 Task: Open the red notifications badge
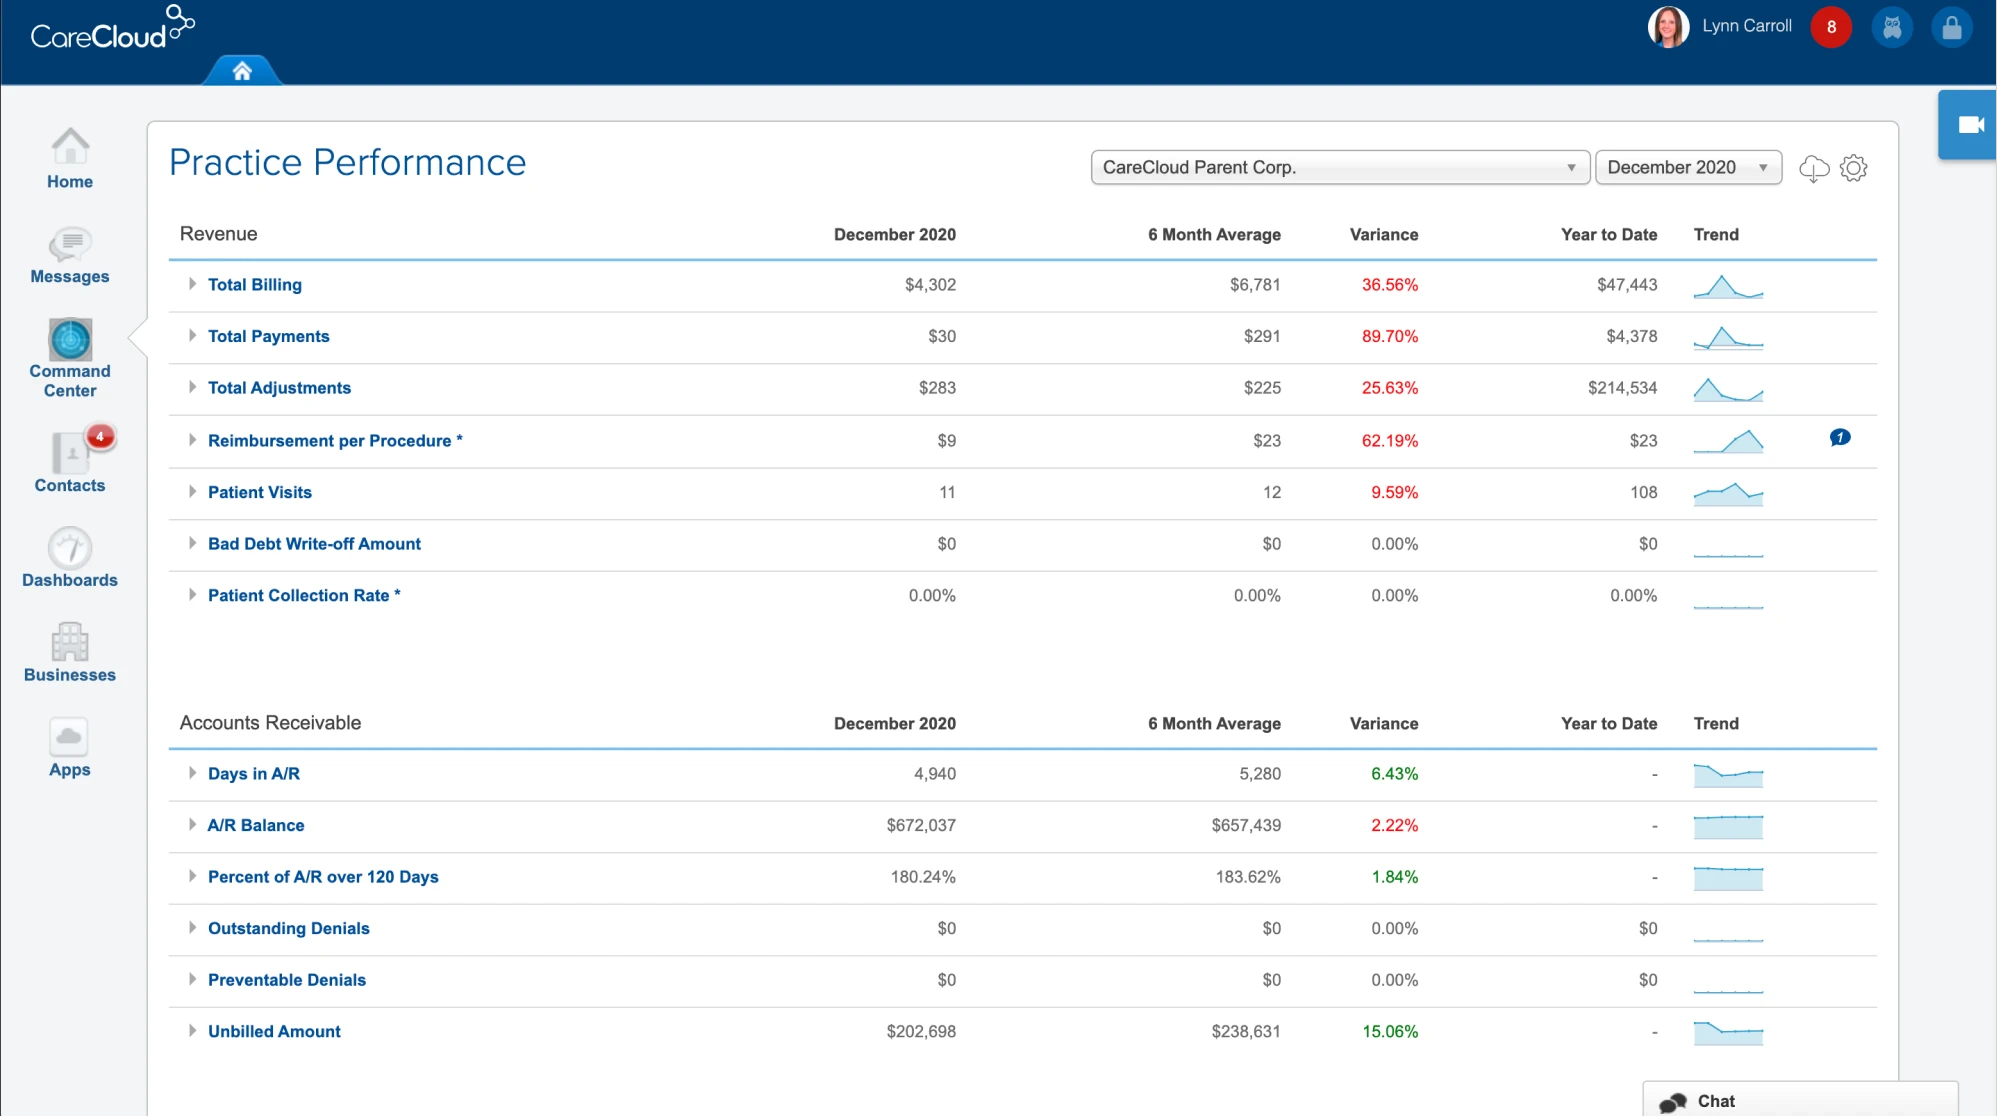coord(1831,28)
